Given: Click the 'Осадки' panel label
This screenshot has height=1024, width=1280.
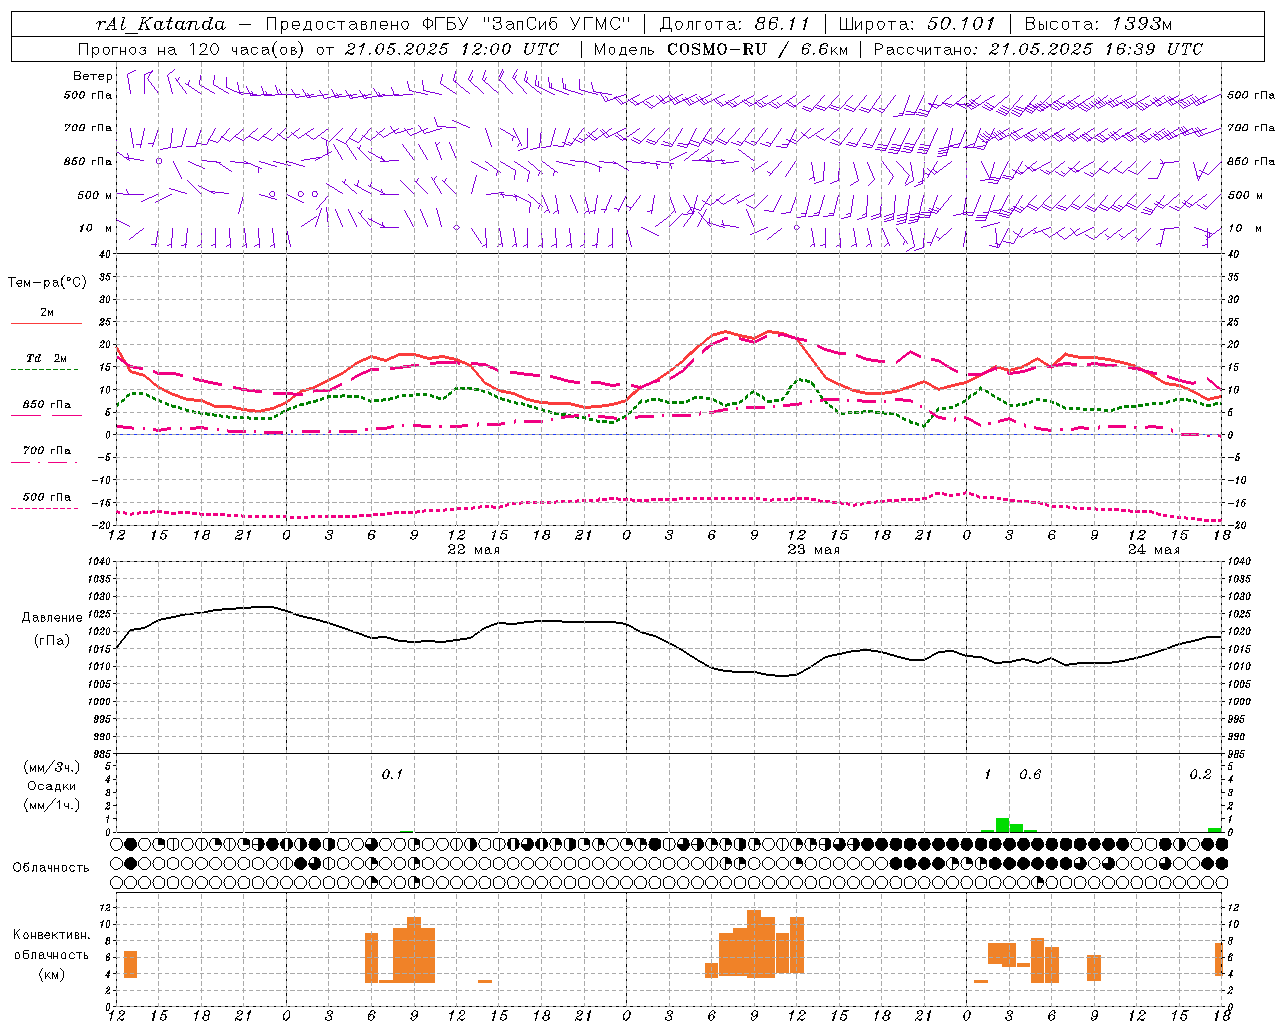Looking at the screenshot, I should (x=52, y=786).
